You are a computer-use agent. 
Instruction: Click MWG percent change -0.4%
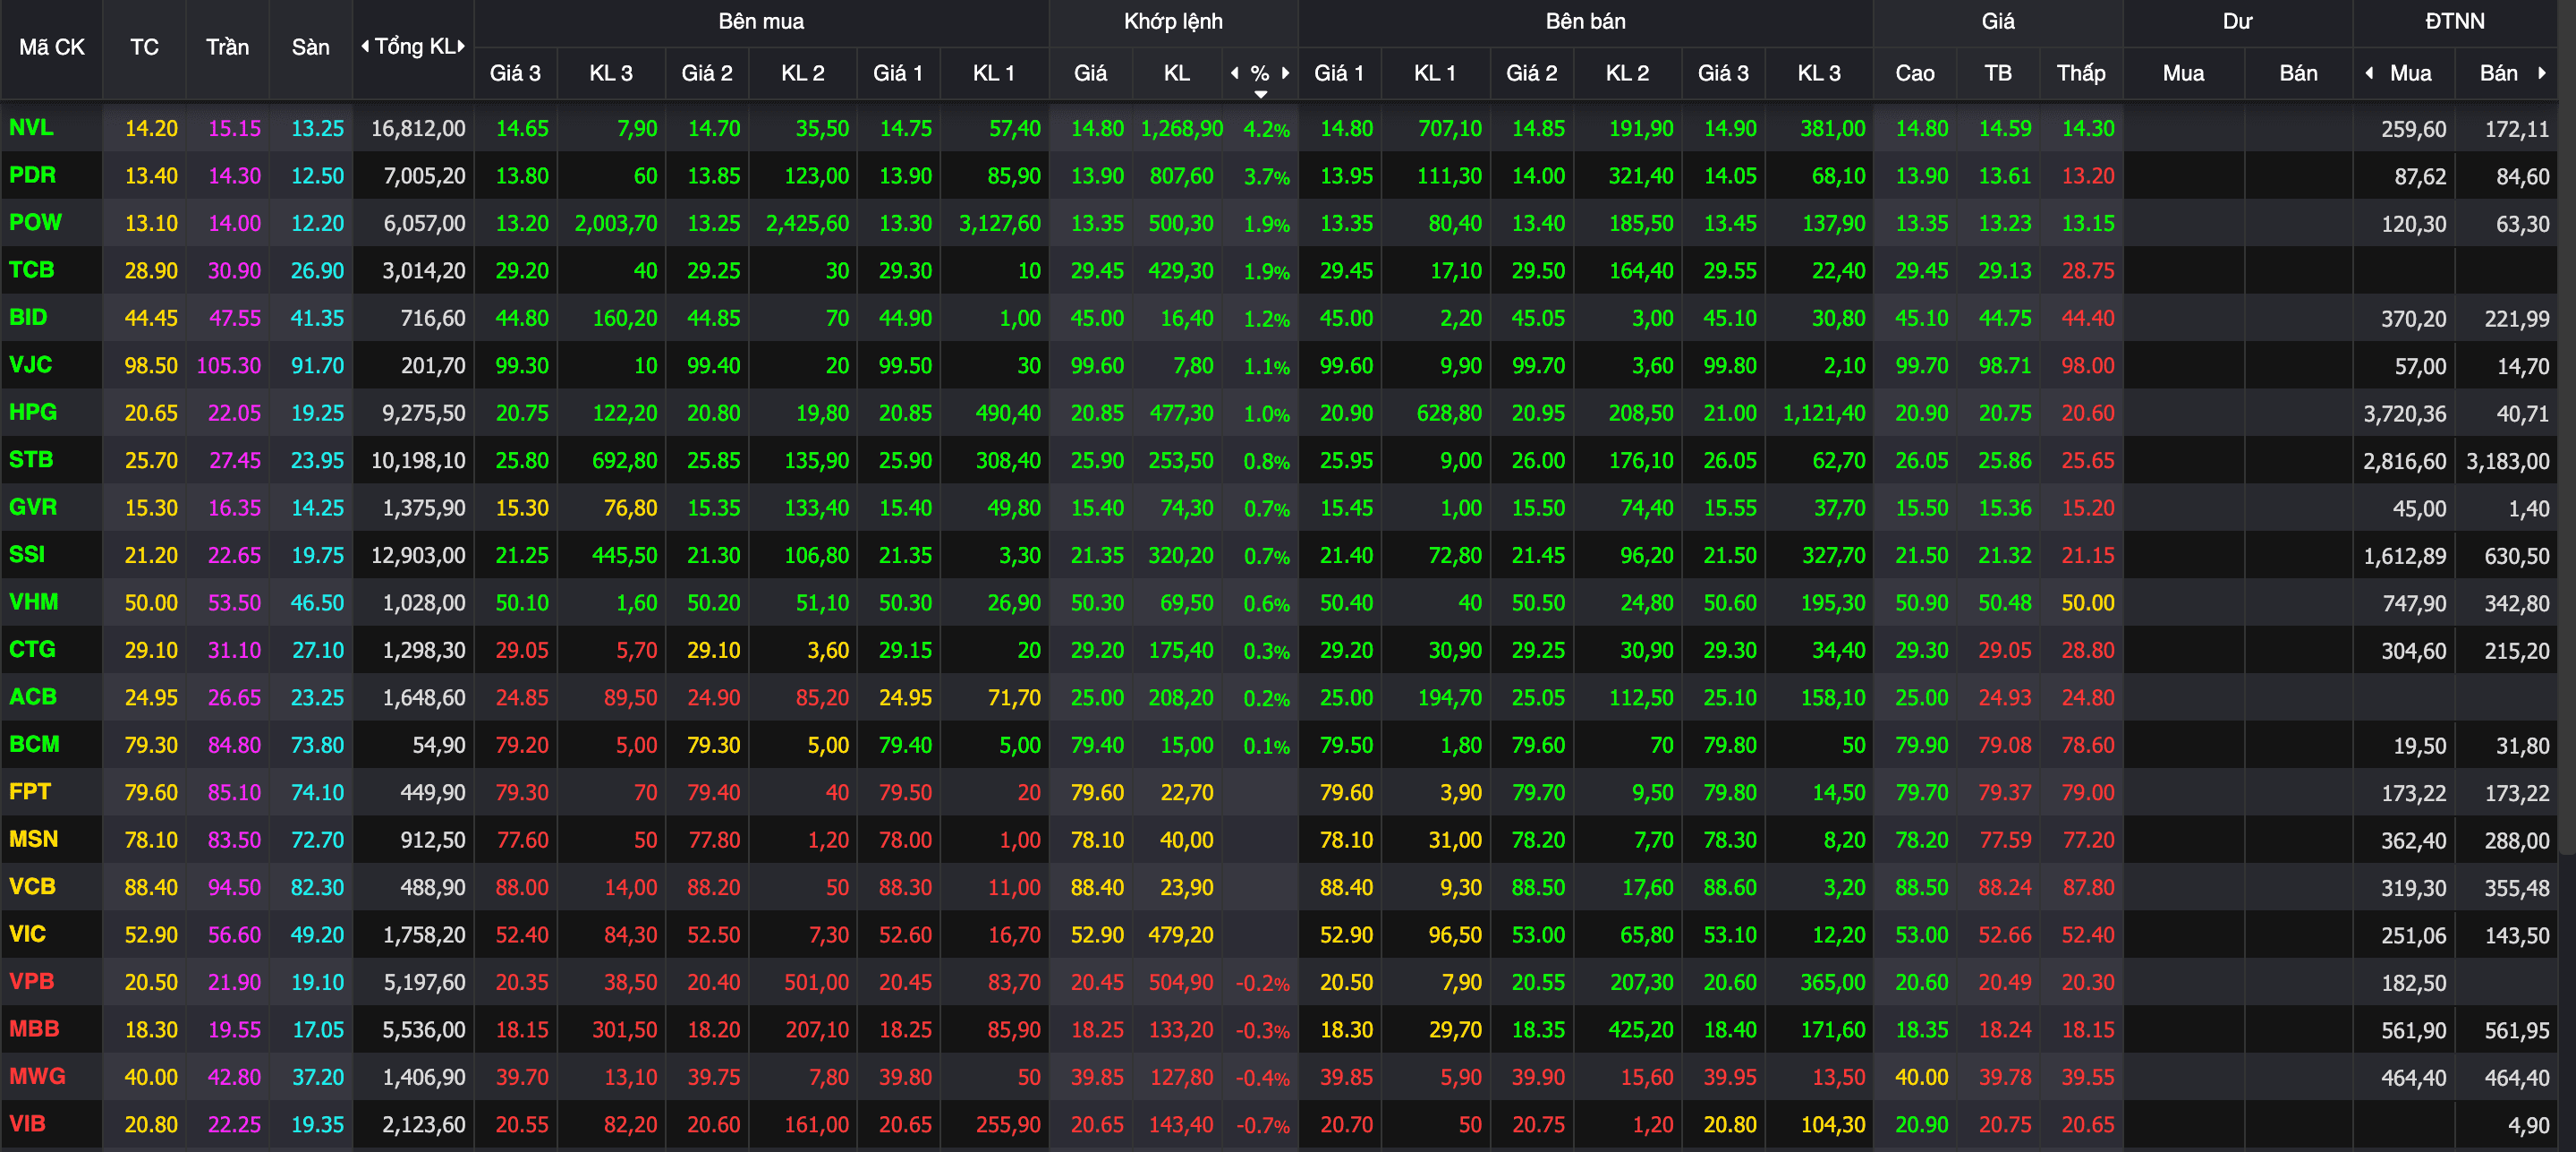point(1262,1078)
